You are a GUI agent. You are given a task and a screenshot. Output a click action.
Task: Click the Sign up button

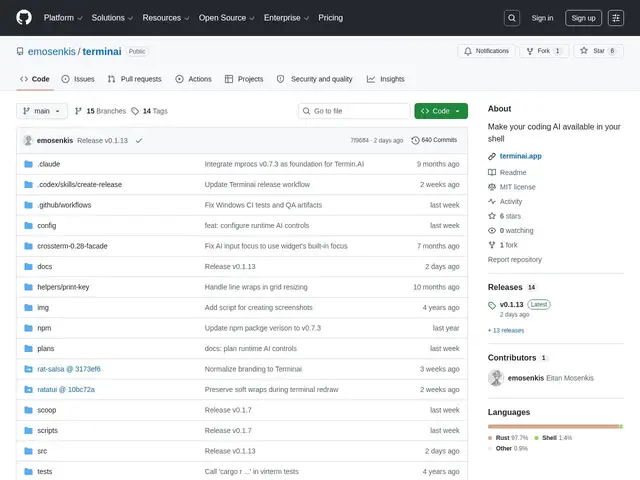pyautogui.click(x=583, y=18)
